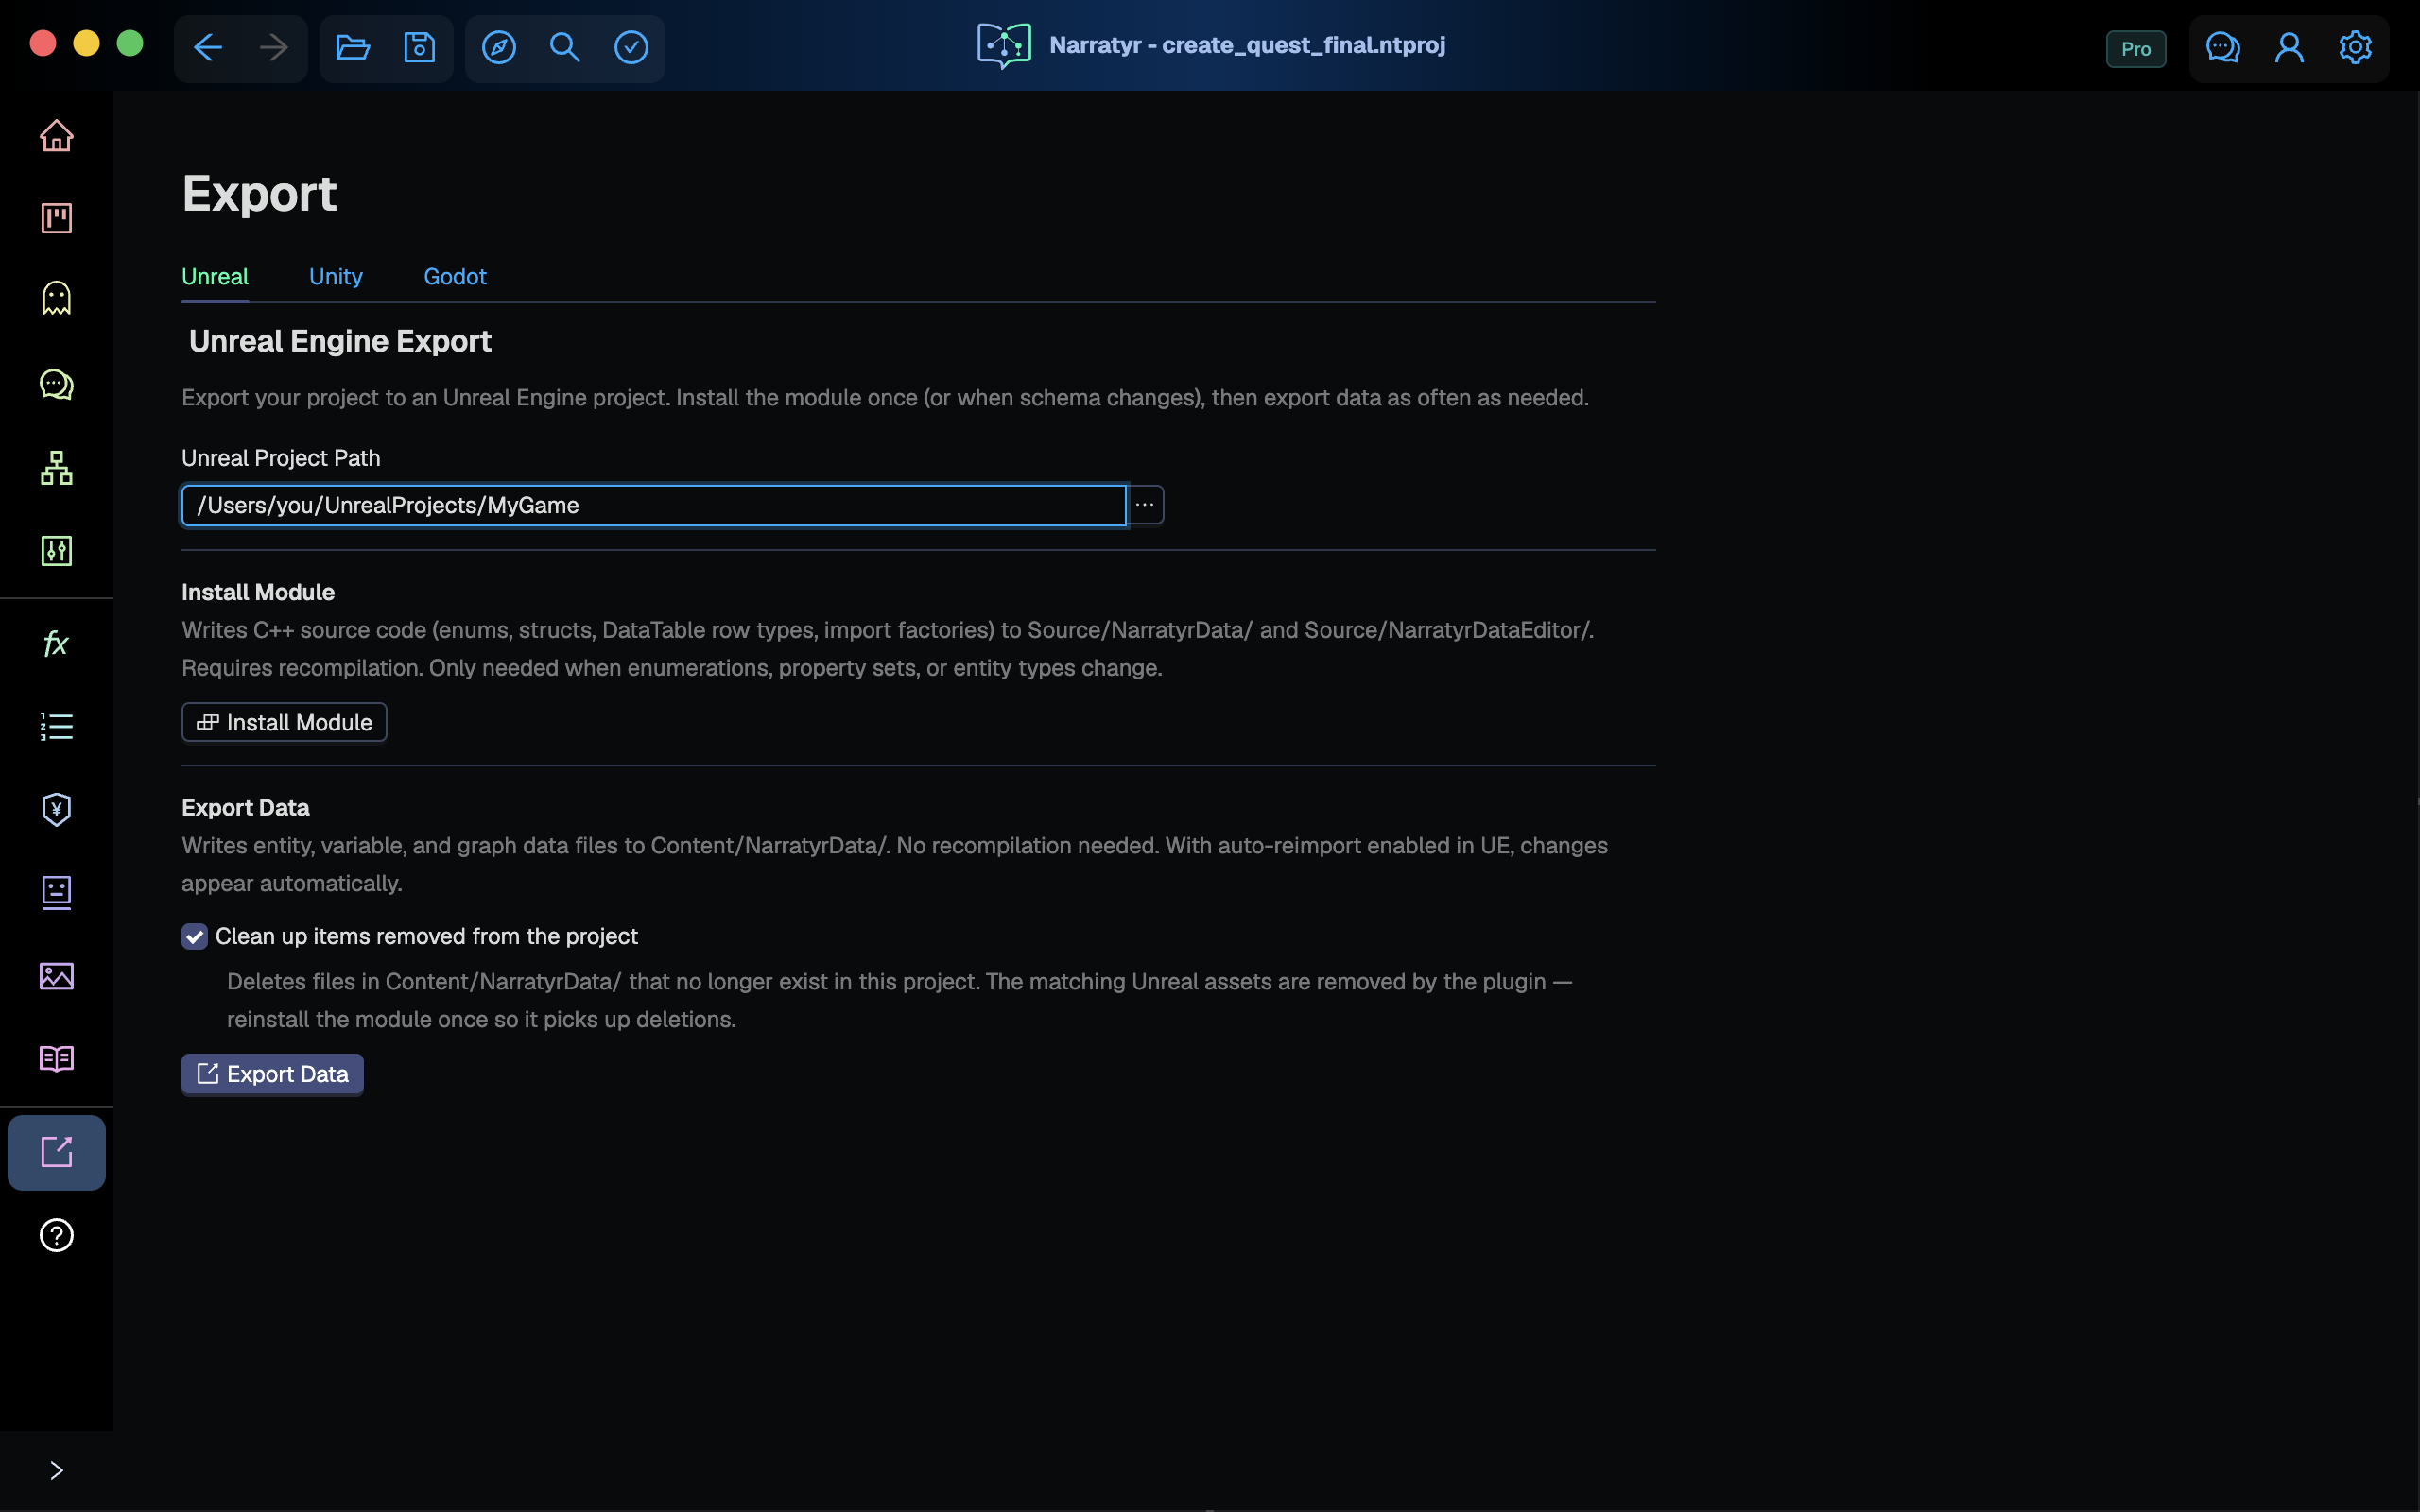Viewport: 2420px width, 1512px height.
Task: Click the Export page title
Action: [x=259, y=193]
